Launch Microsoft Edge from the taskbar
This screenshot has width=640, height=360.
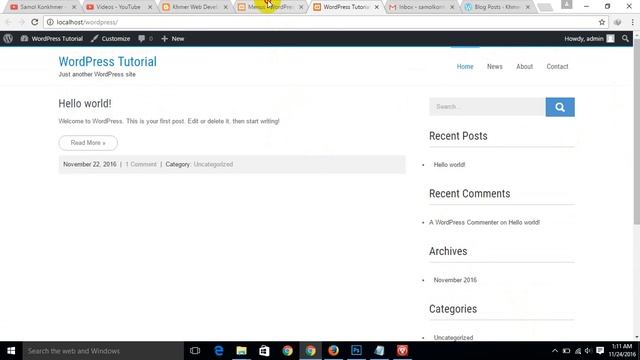219,351
